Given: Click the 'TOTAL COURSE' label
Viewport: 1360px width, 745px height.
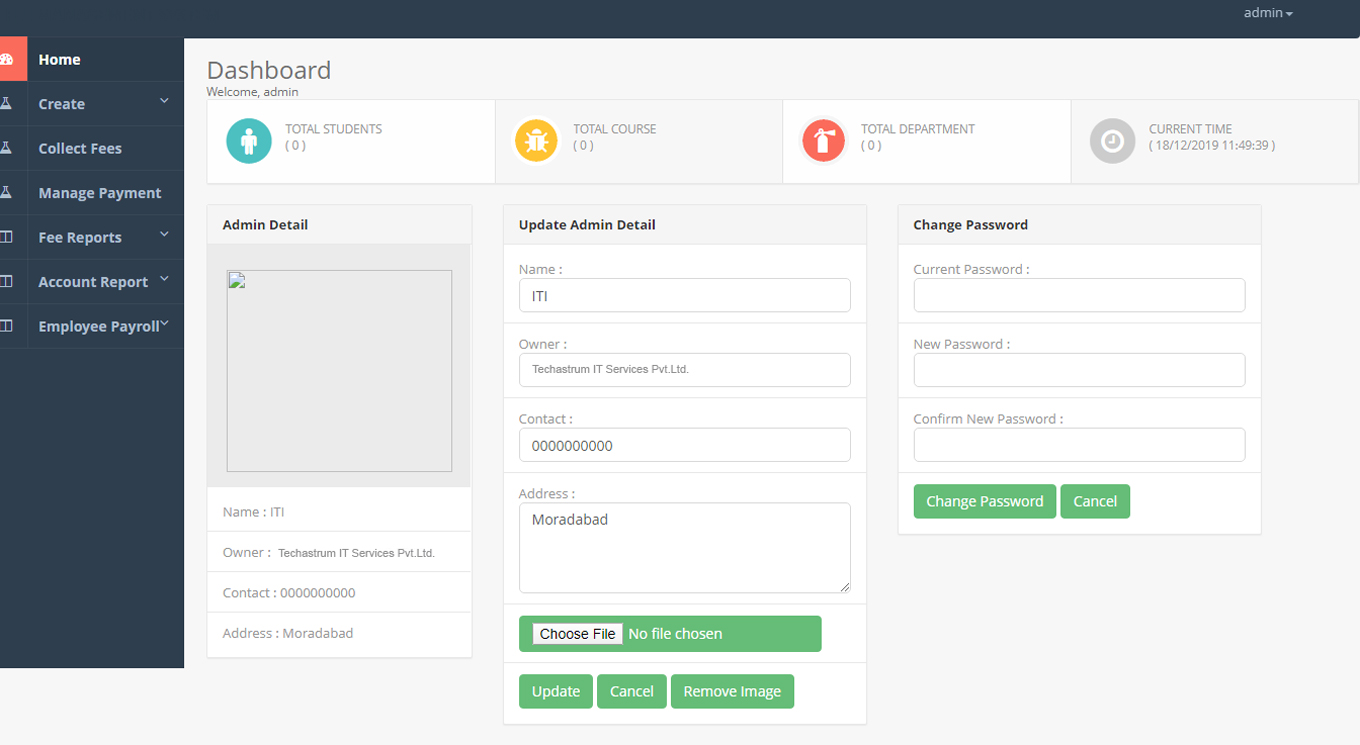Looking at the screenshot, I should pos(615,129).
